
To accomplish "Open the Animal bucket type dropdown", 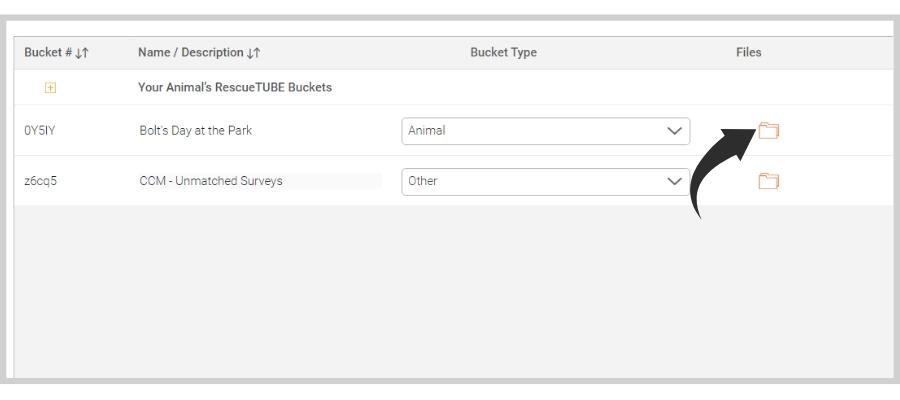I will (x=546, y=131).
